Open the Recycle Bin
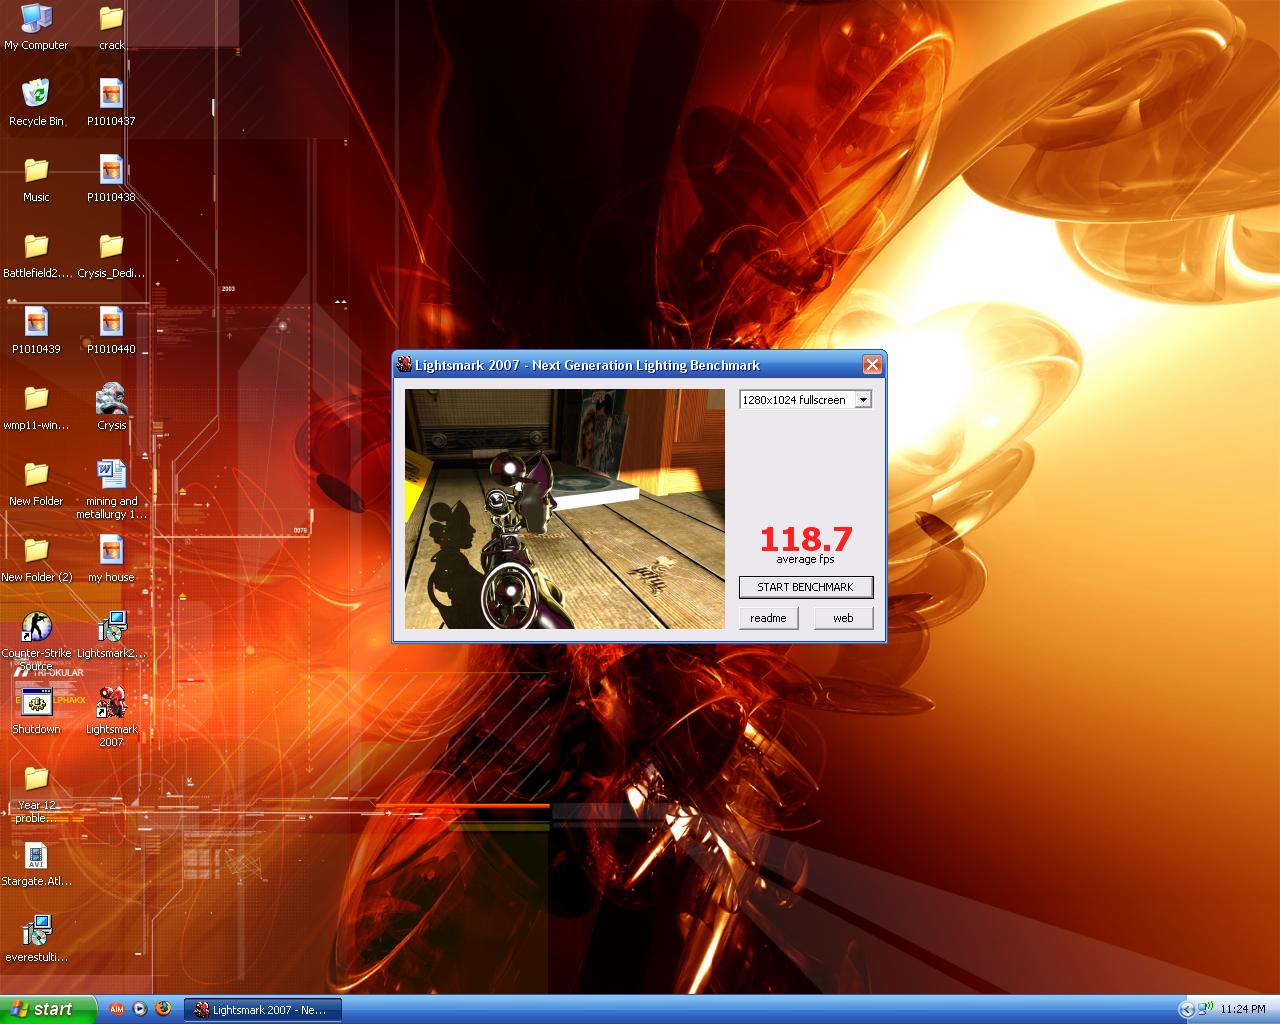1280x1024 pixels. [x=36, y=95]
